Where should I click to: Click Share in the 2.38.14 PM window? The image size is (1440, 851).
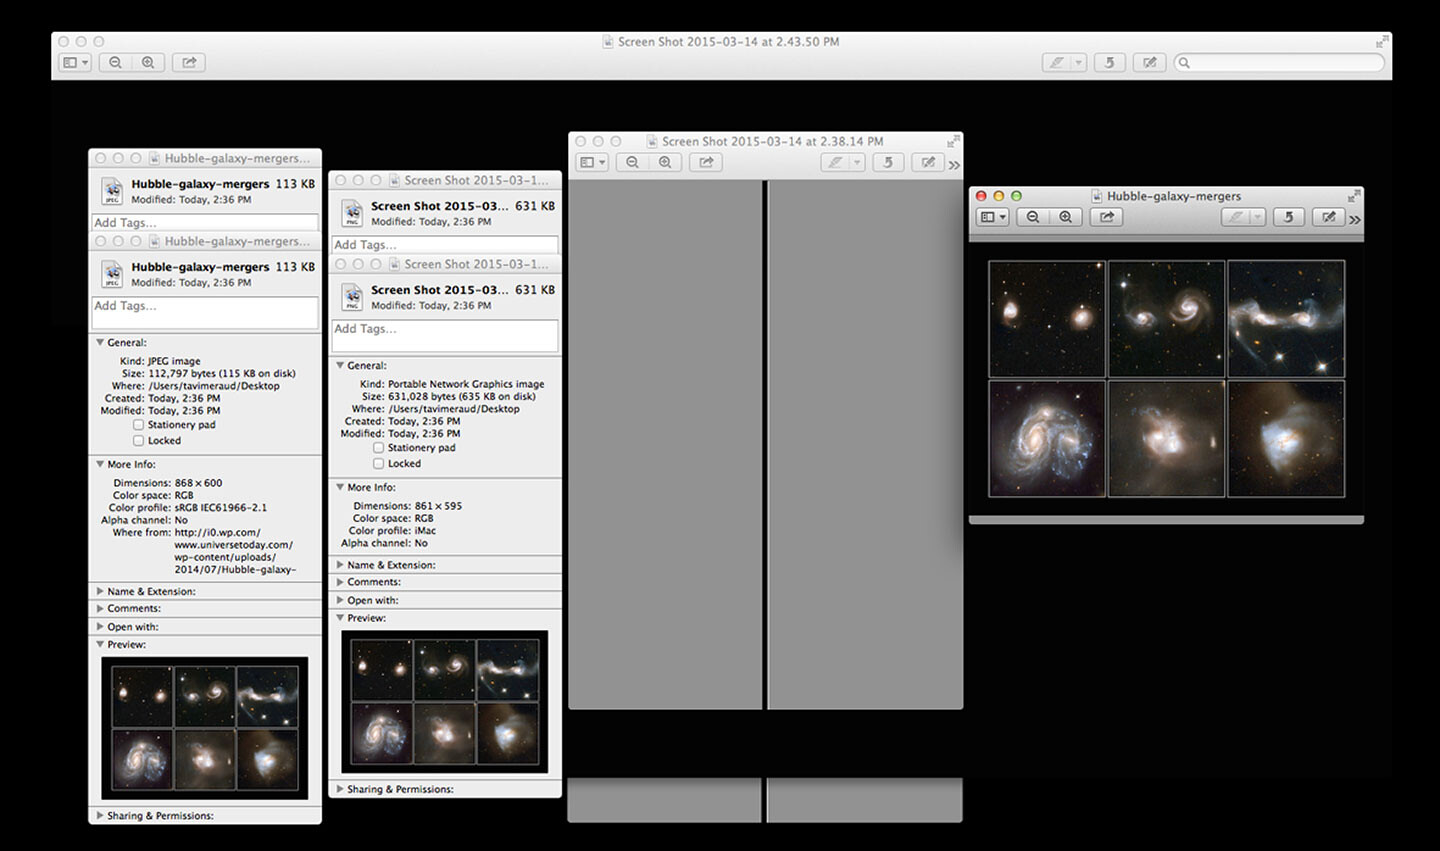click(706, 162)
